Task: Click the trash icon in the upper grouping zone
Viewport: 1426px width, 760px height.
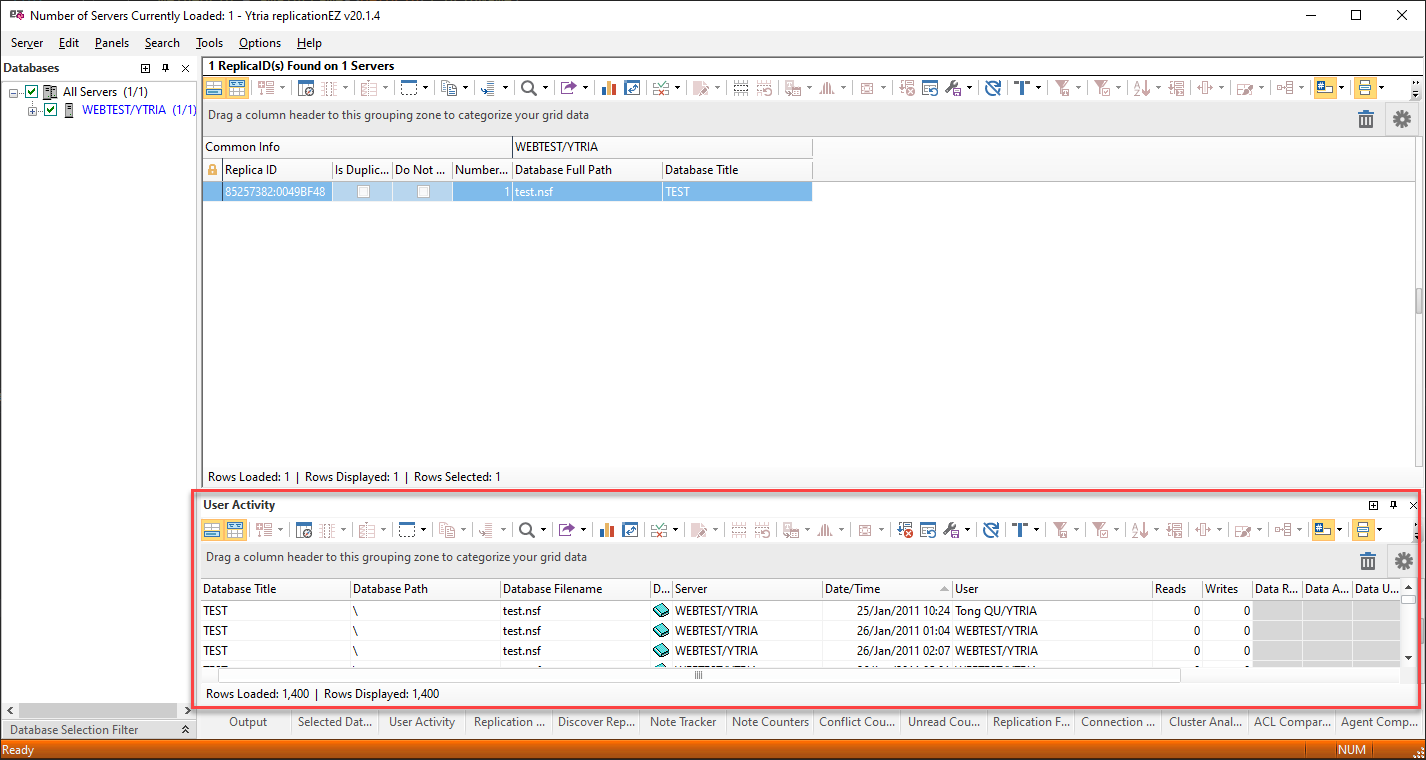Action: click(1365, 119)
